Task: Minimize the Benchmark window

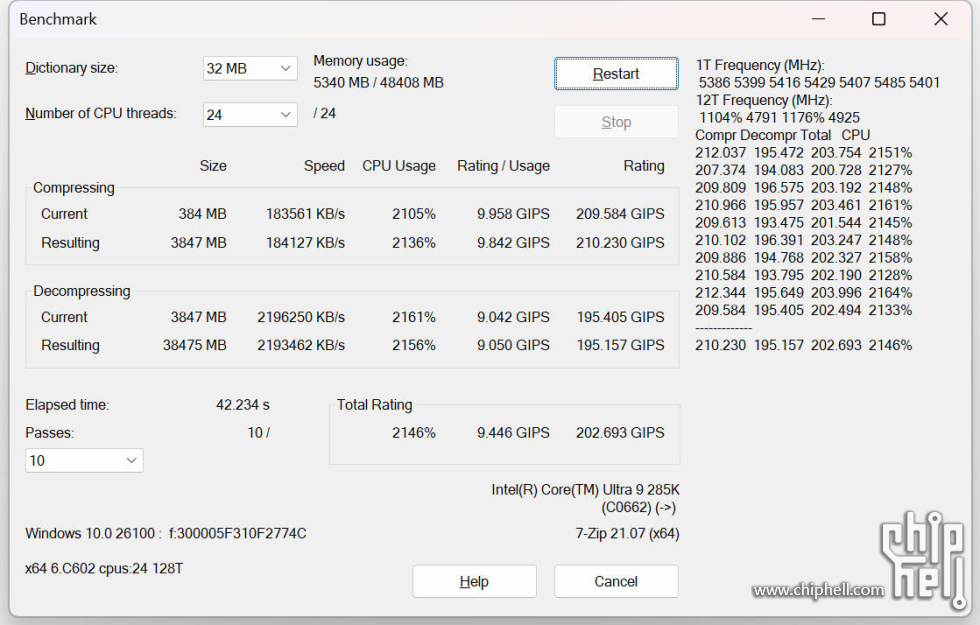Action: click(816, 19)
